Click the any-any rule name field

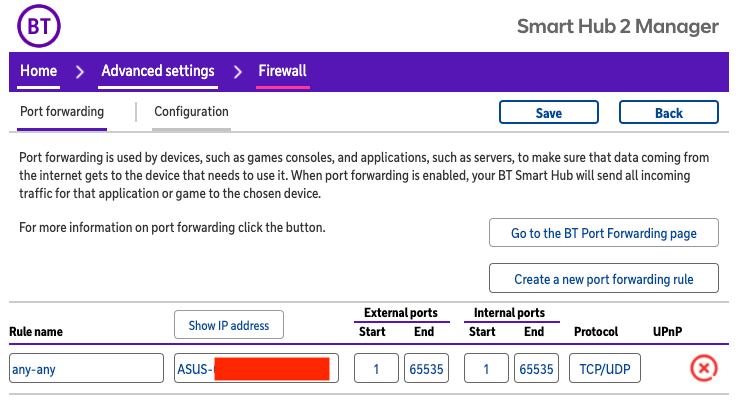click(x=86, y=369)
